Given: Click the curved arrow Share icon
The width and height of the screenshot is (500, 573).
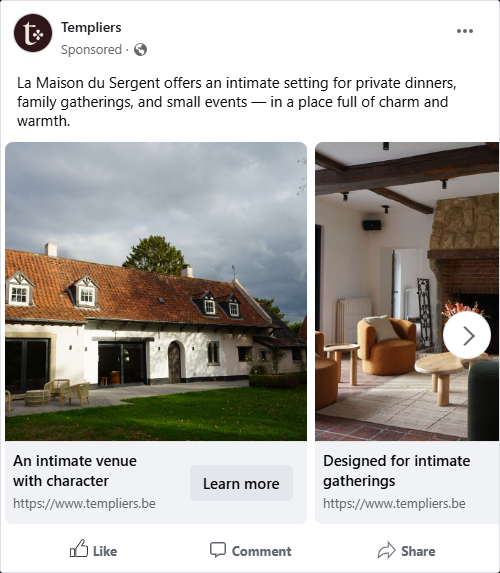Looking at the screenshot, I should 387,550.
